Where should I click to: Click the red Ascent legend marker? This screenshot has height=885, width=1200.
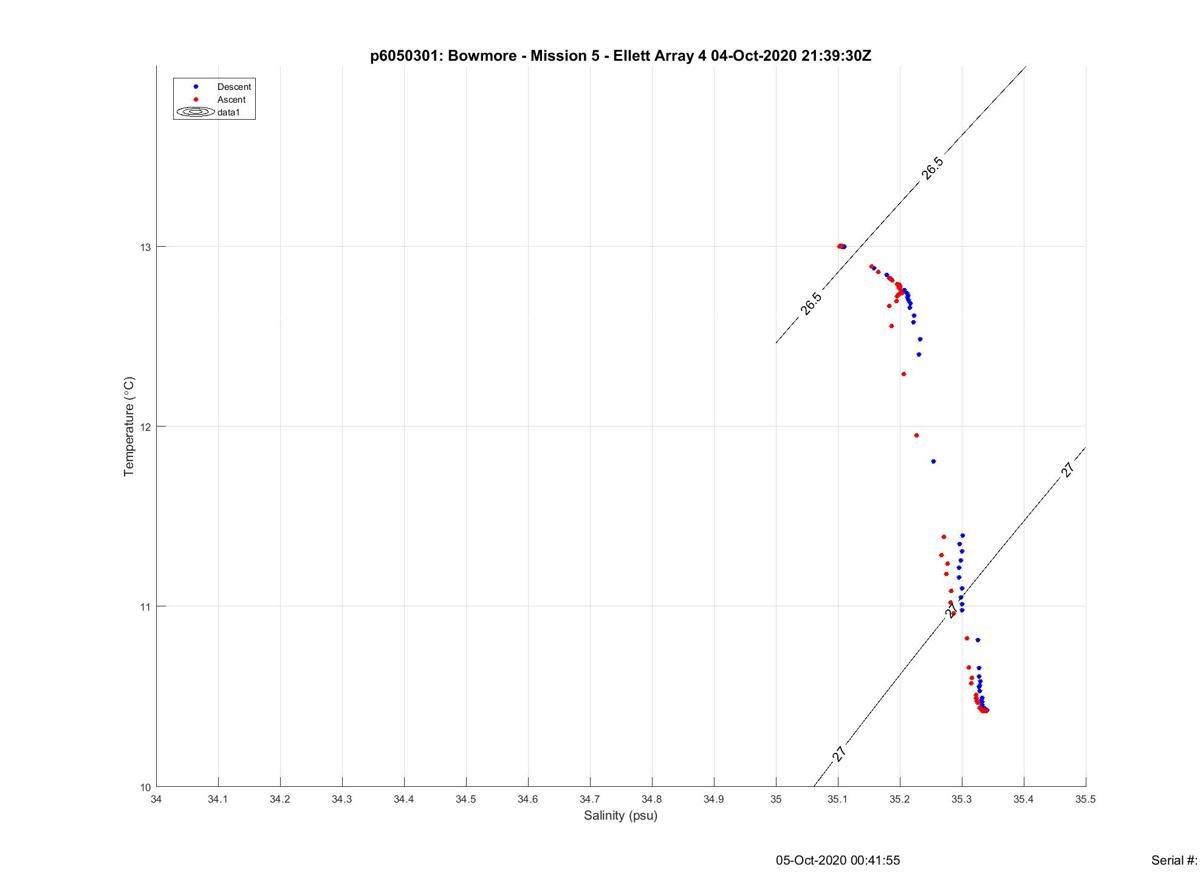coord(195,100)
